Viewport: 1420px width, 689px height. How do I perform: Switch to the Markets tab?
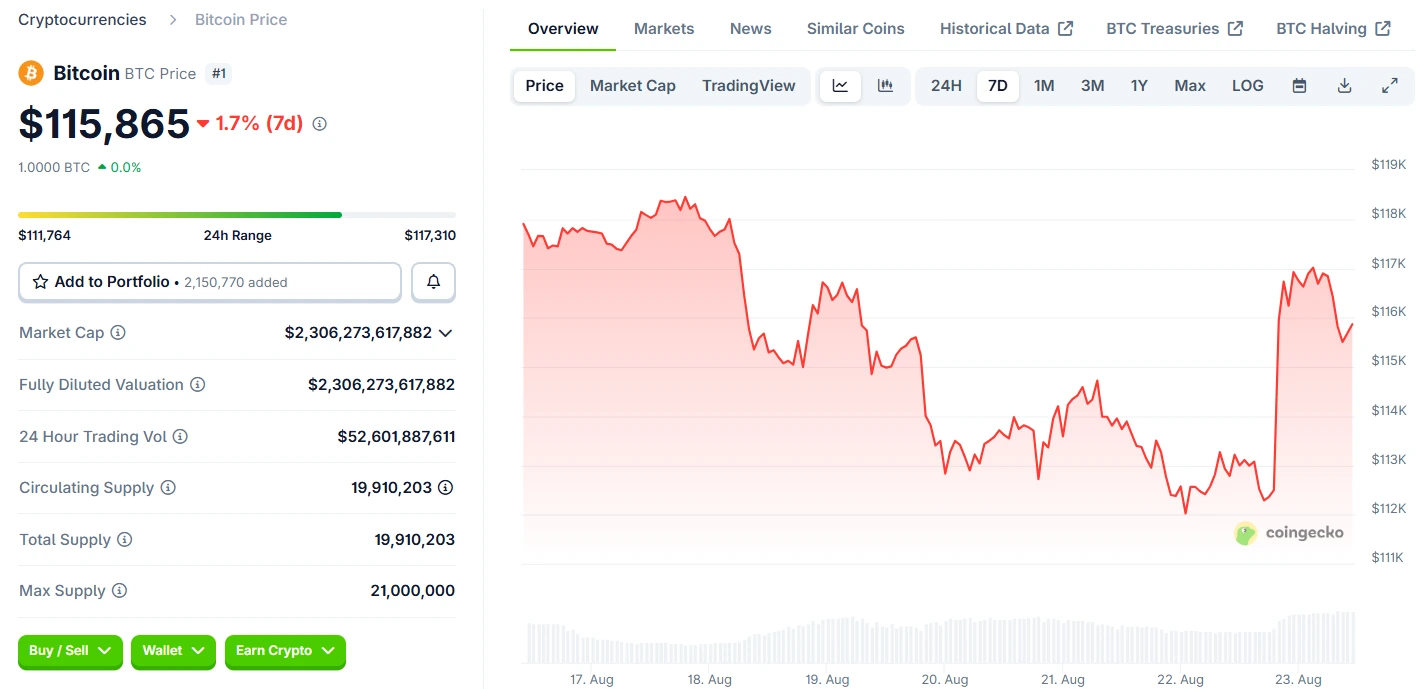(663, 28)
